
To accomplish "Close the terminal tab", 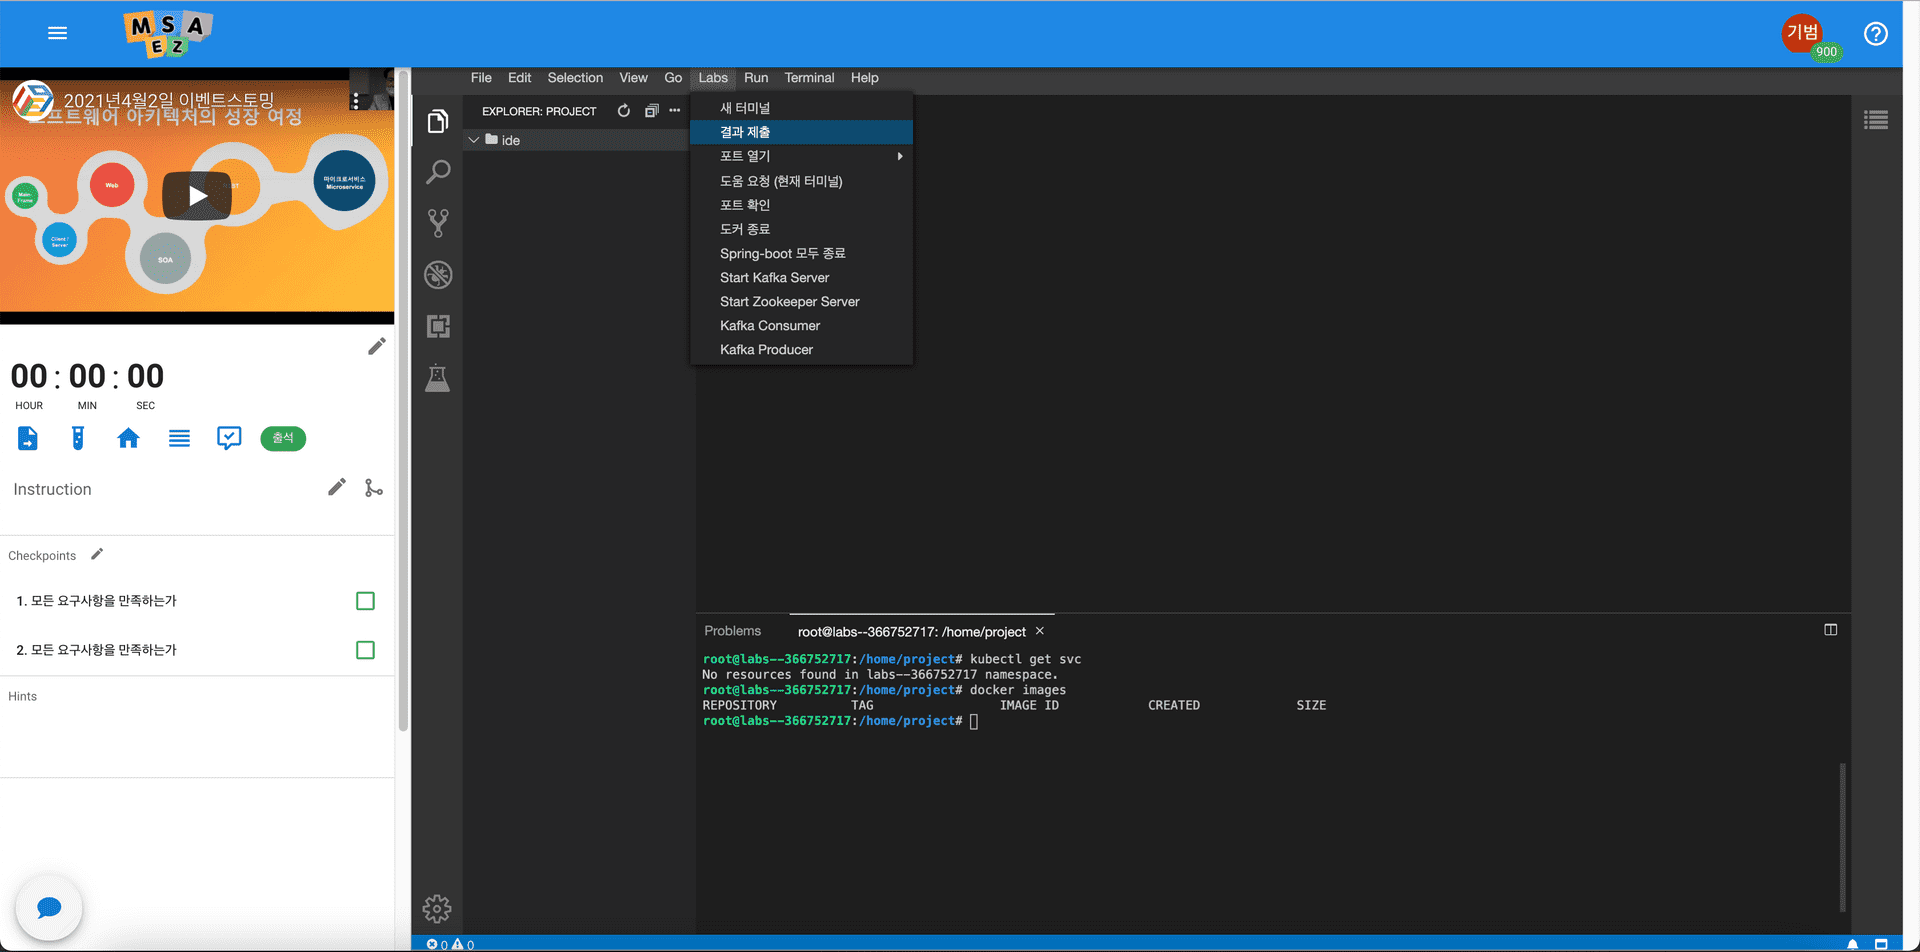I will (1040, 631).
